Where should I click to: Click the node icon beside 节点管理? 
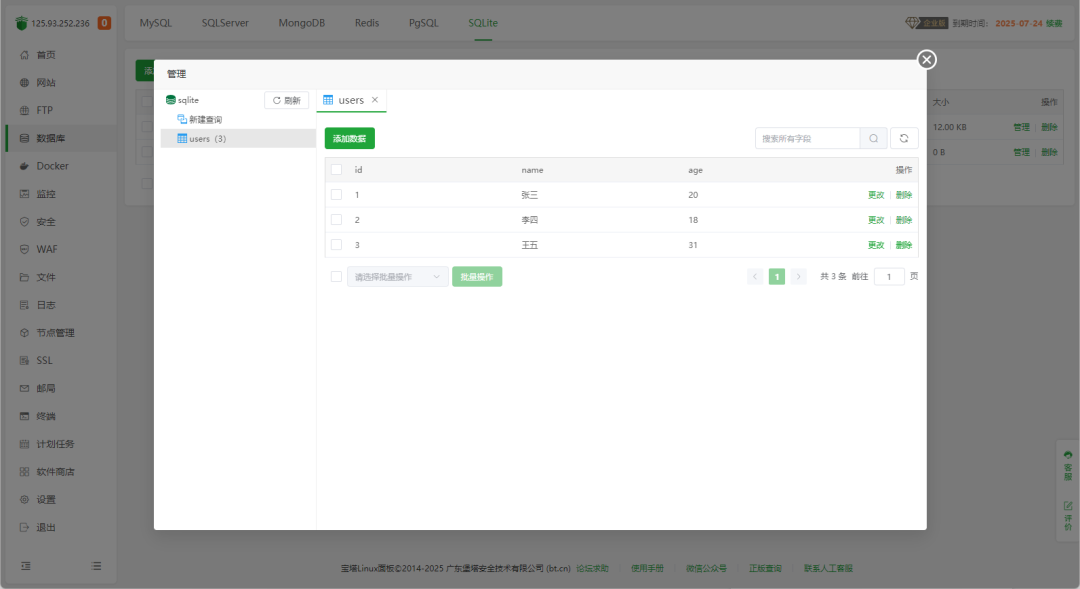24,333
